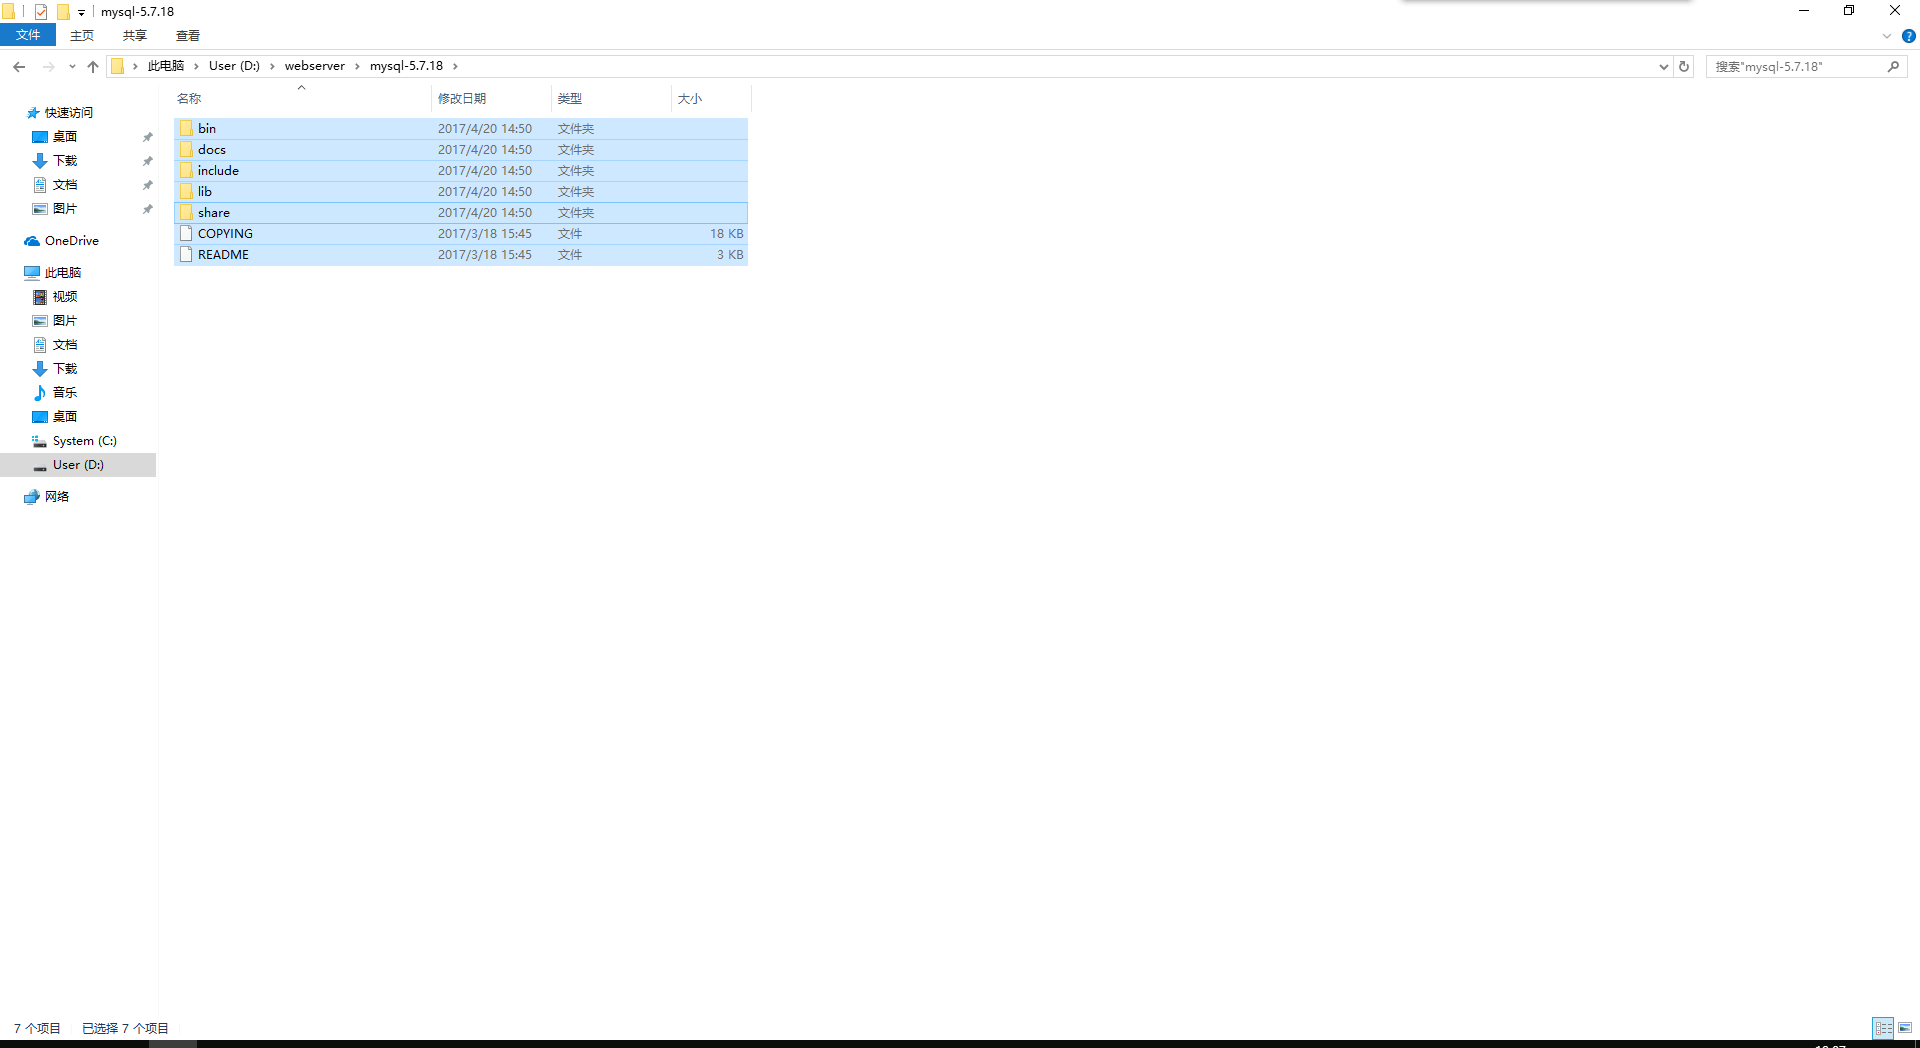Screen dimensions: 1920x1048
Task: Sort by 大小 column header
Action: tap(690, 99)
